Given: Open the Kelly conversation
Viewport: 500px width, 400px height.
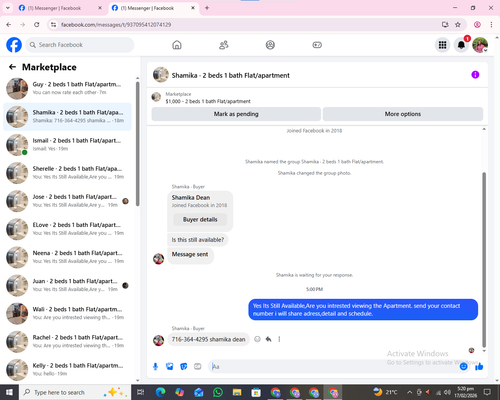Looking at the screenshot, I should 67,369.
